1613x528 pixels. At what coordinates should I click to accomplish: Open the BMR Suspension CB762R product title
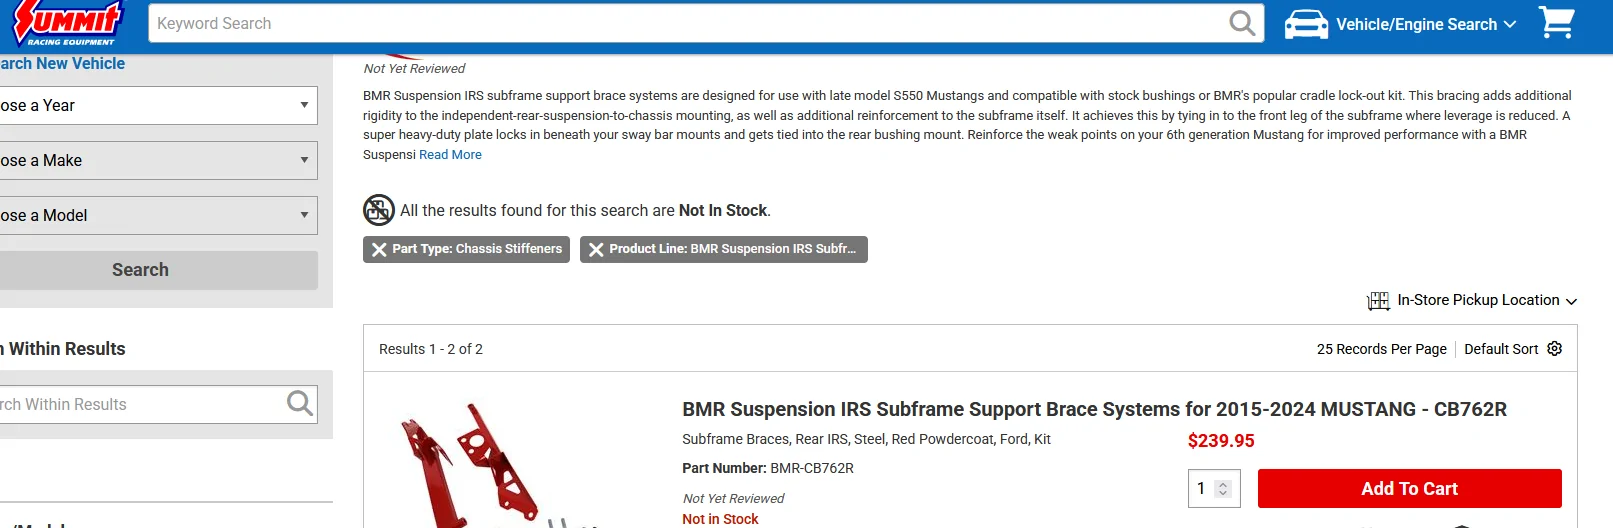click(1094, 409)
